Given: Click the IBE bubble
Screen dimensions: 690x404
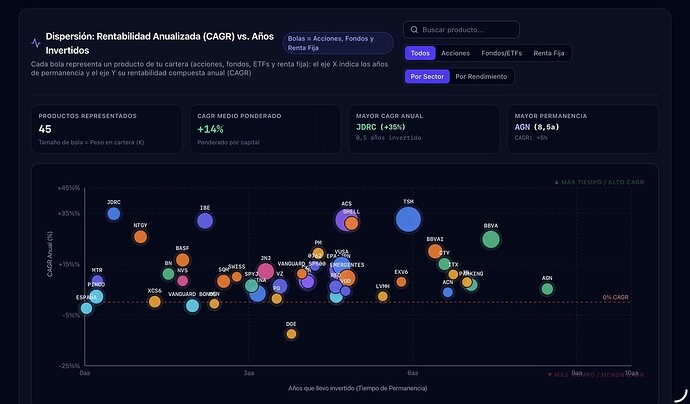Looking at the screenshot, I should point(205,220).
